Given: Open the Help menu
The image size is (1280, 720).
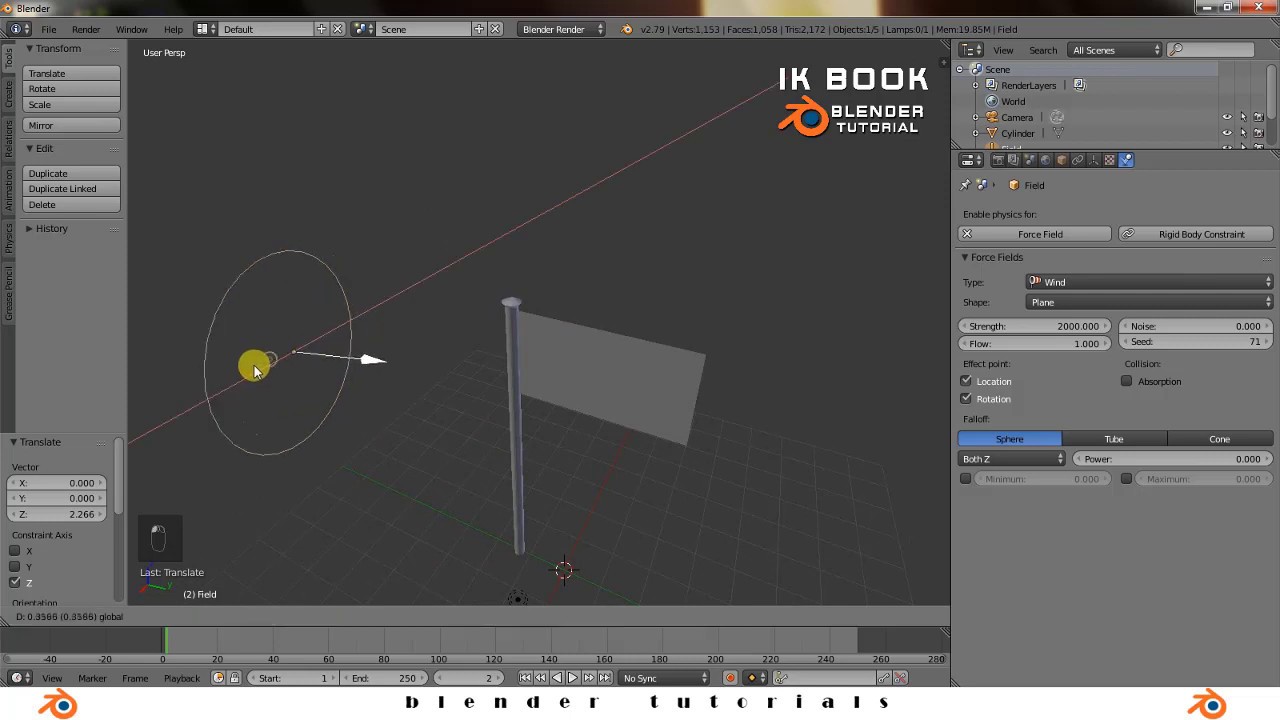Looking at the screenshot, I should point(173,30).
